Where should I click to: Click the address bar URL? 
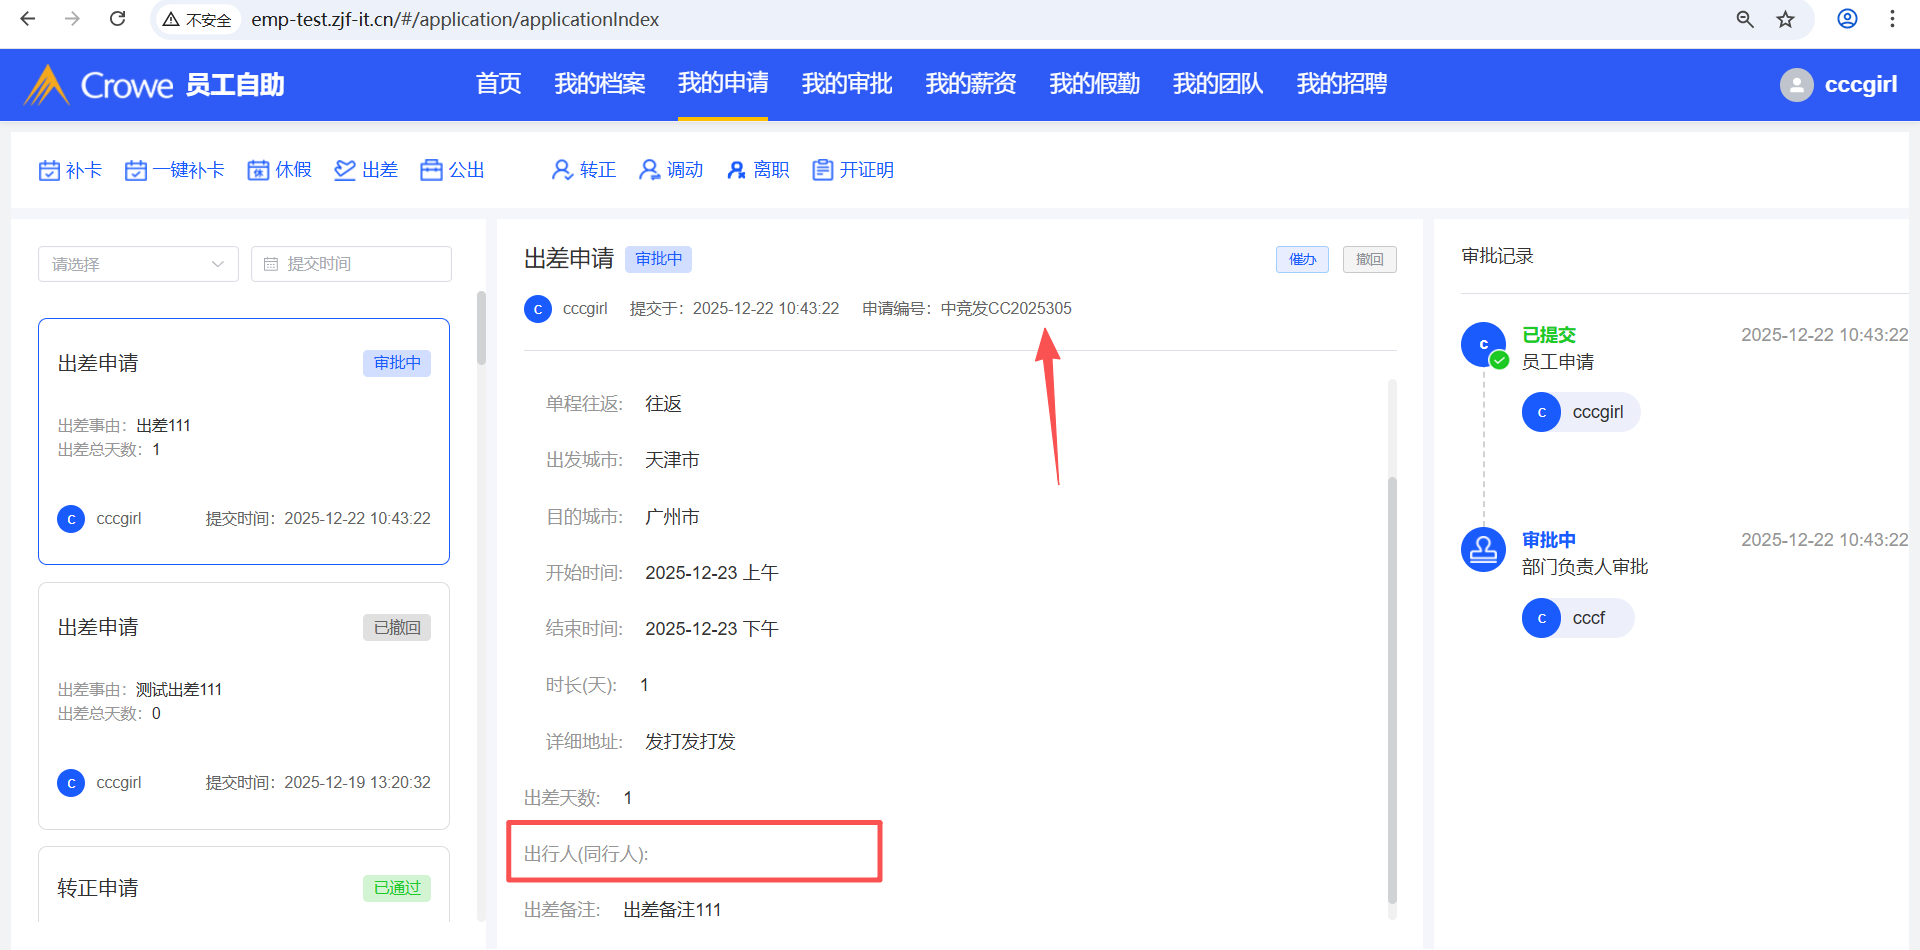click(455, 19)
